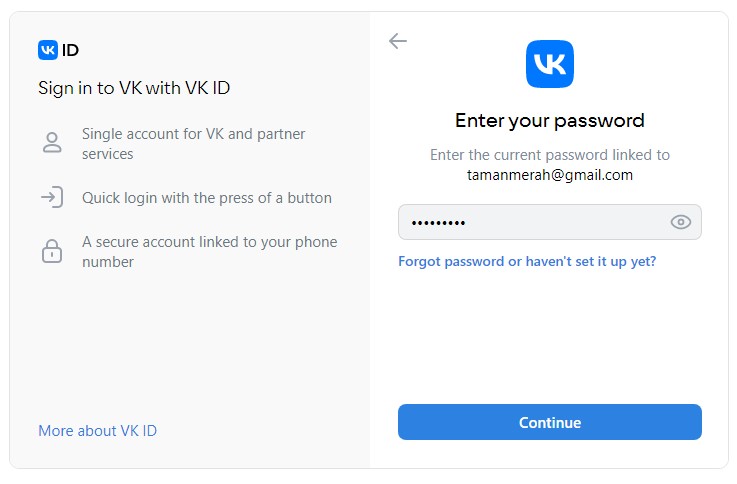Open the Forgot password link
Viewport: 737px width, 484px height.
pos(527,261)
